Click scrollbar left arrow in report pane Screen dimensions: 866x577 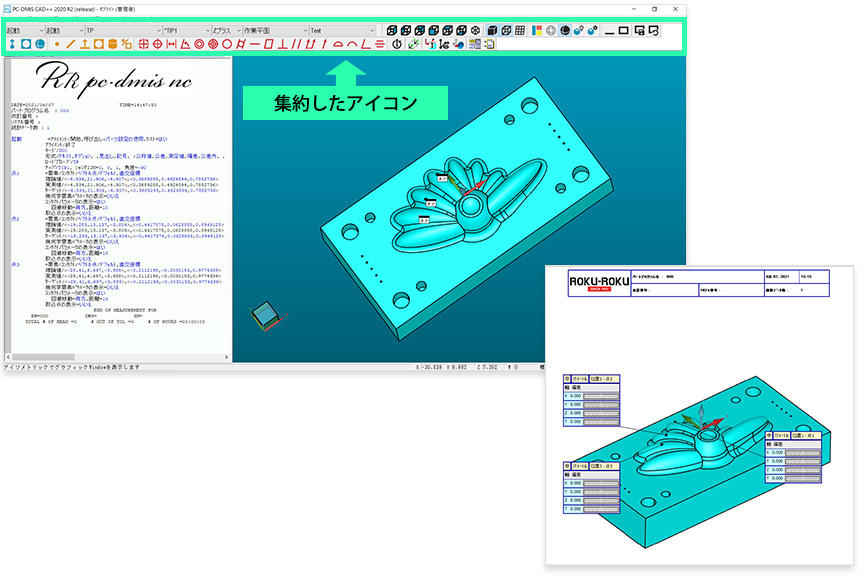[8, 357]
